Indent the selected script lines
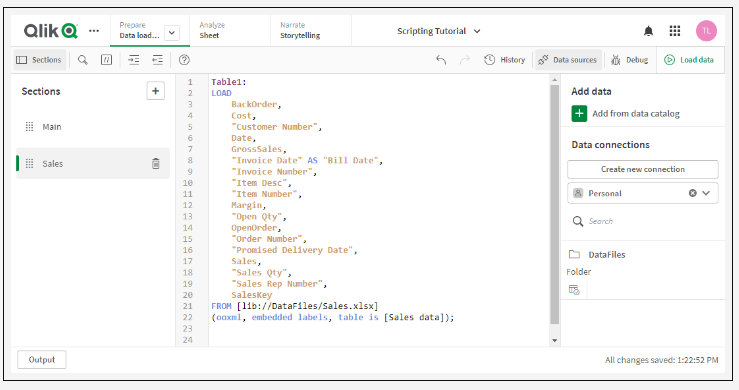 (134, 60)
